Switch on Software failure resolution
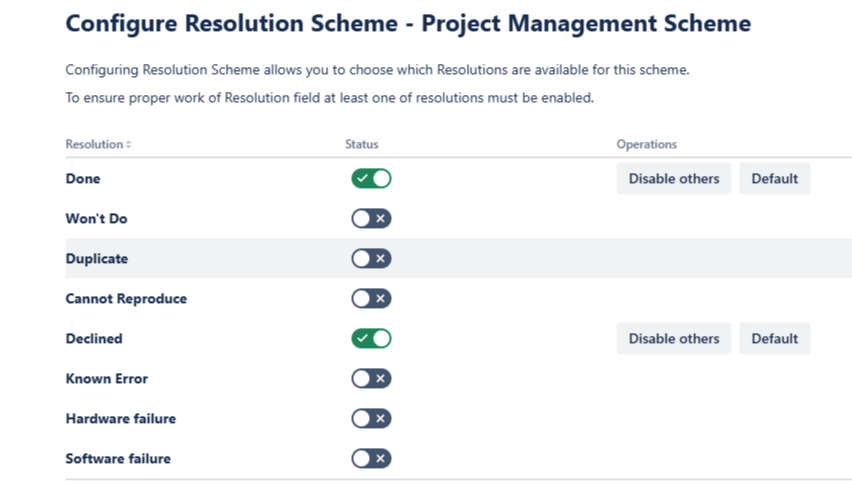 (371, 459)
